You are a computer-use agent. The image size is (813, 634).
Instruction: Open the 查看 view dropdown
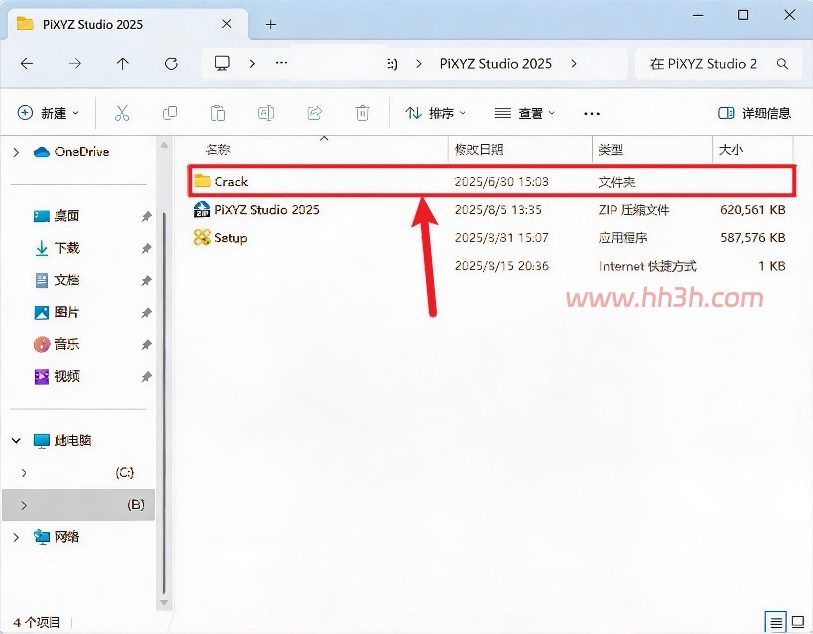[x=524, y=113]
